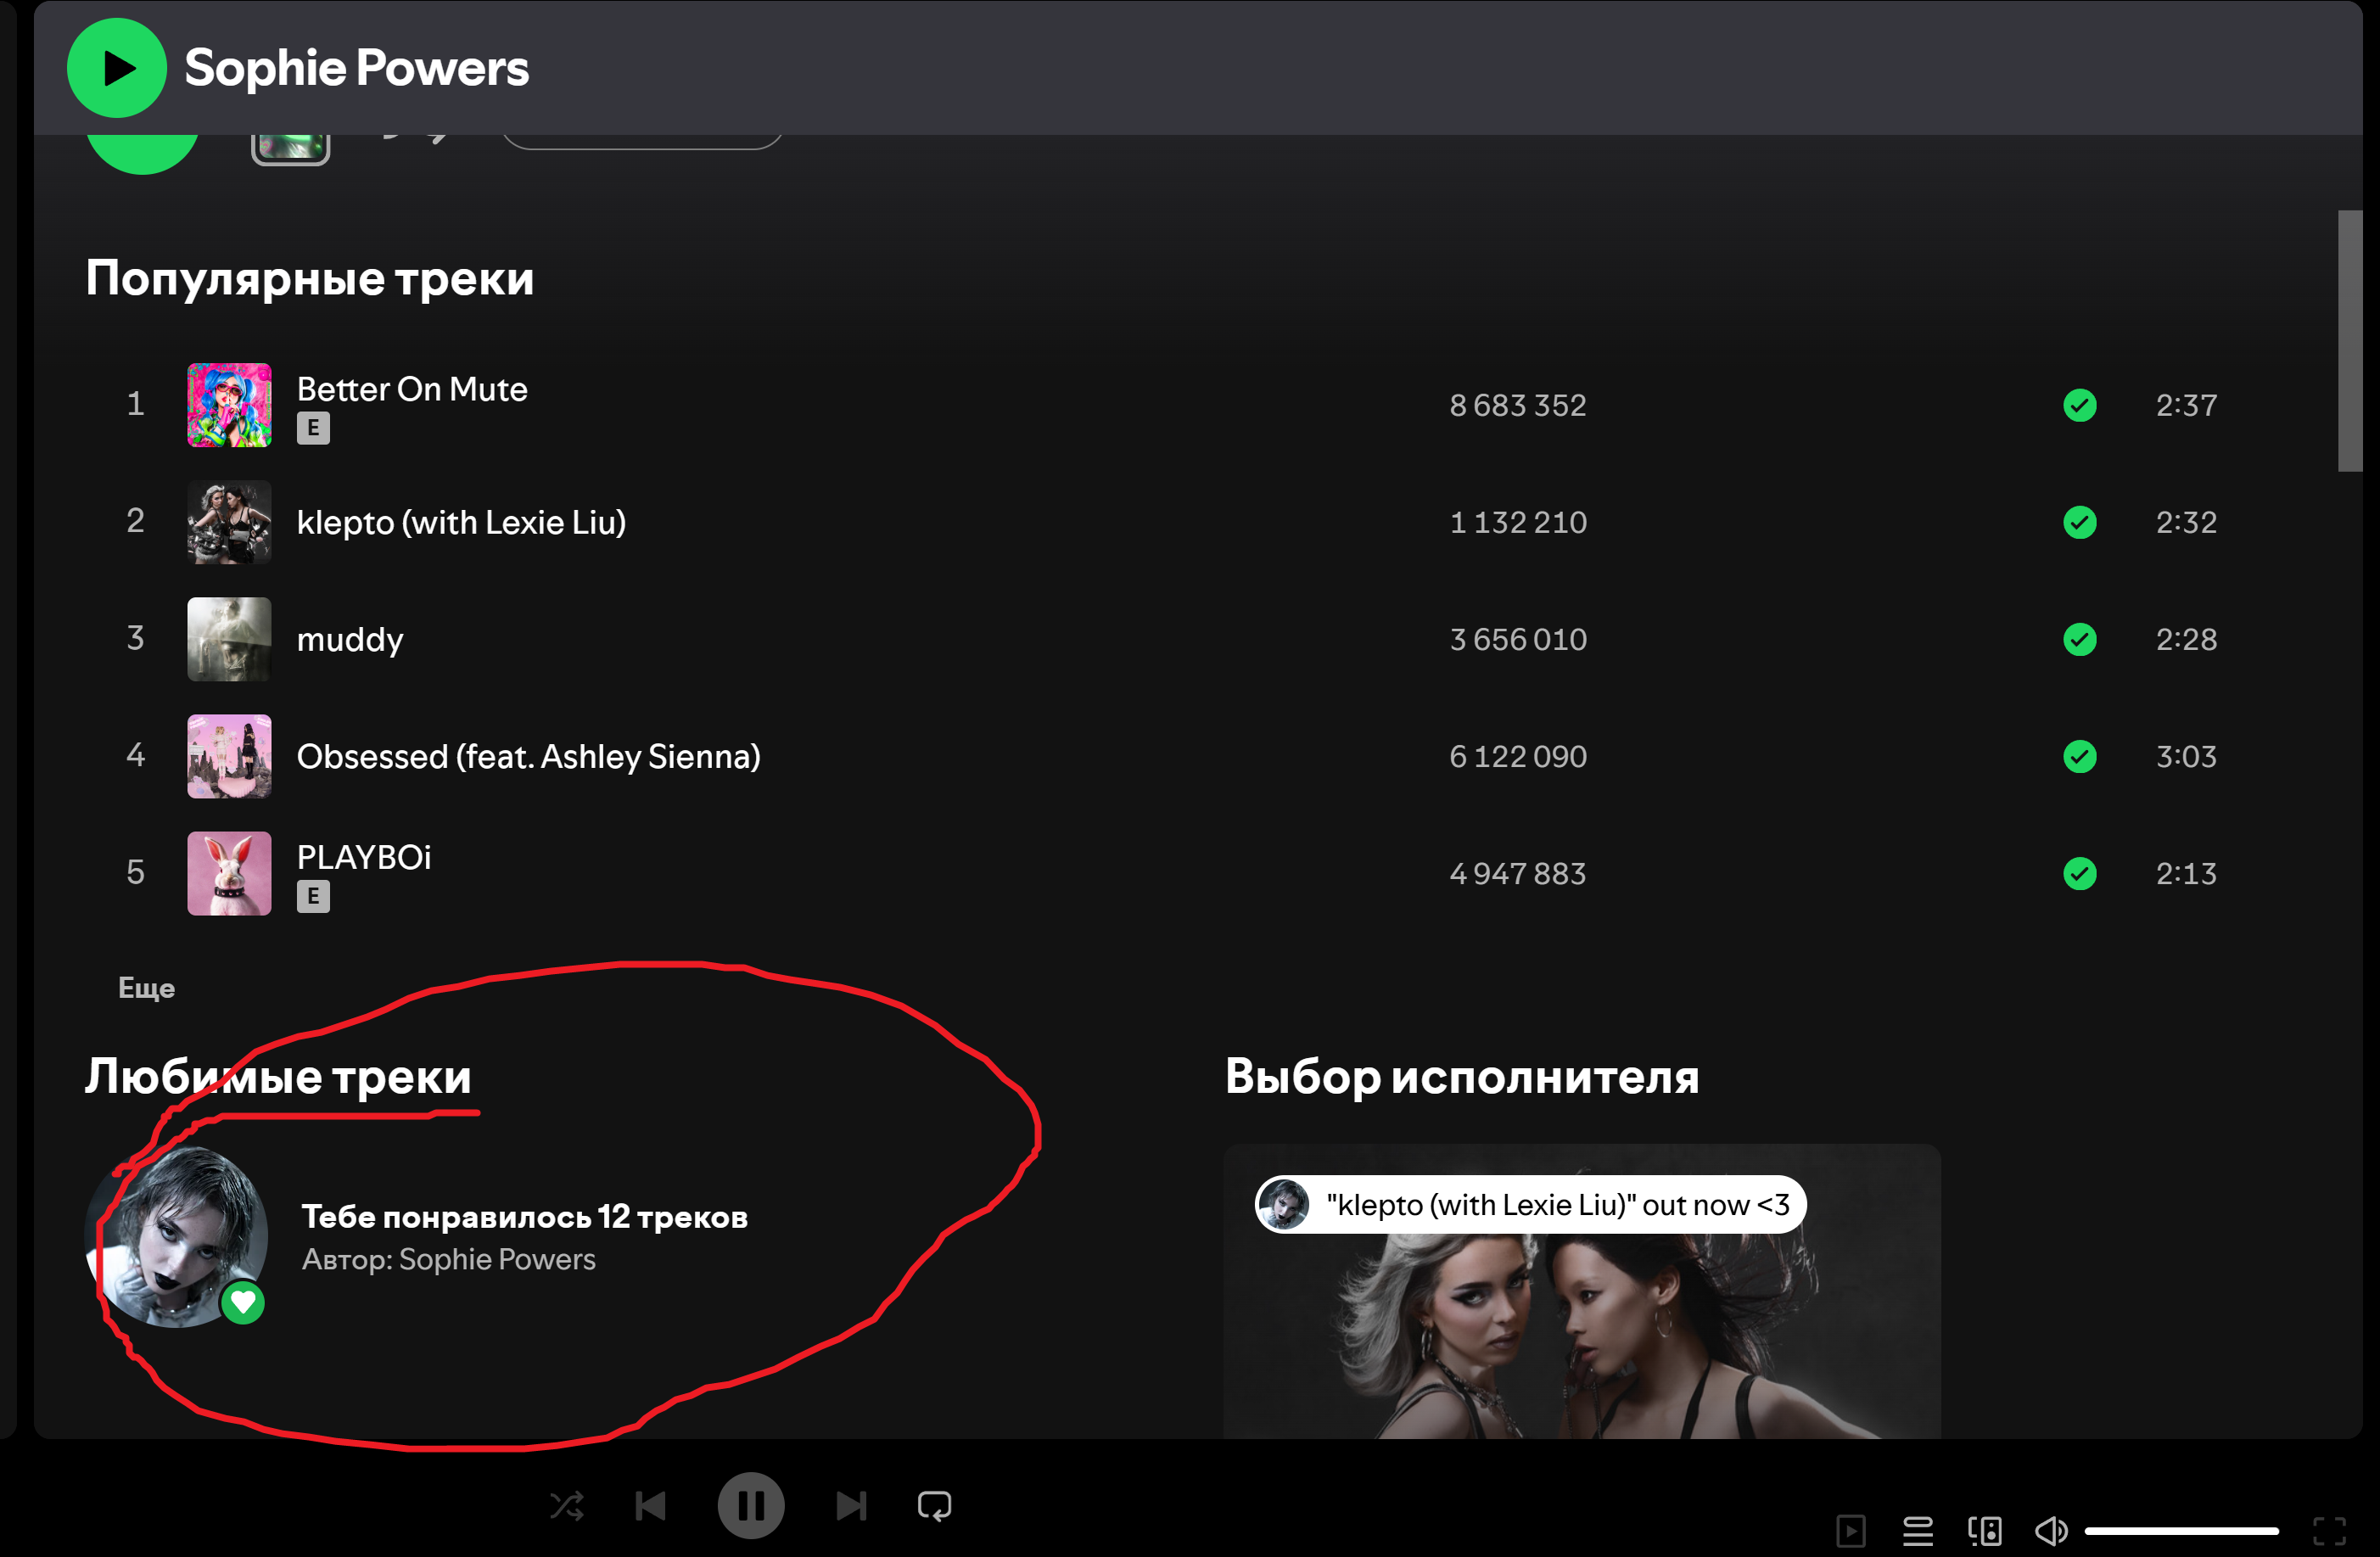
Task: Select the track title Better On Mute
Action: 412,389
